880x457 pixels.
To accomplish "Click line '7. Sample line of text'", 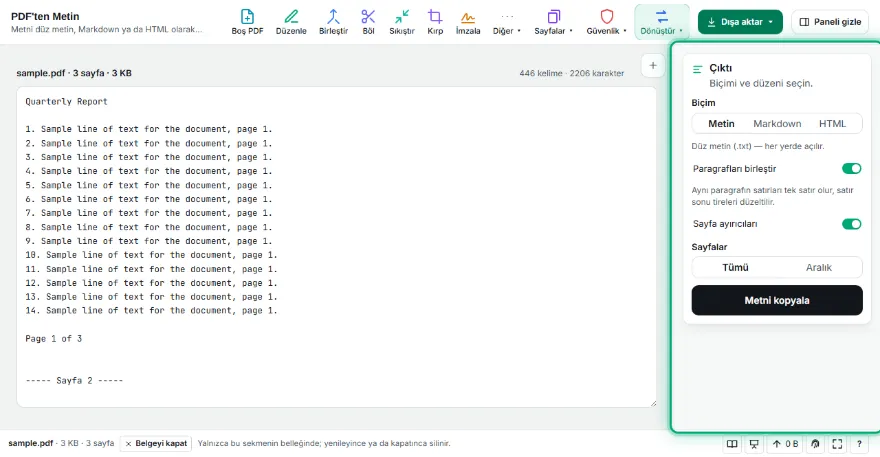I will coord(149,213).
